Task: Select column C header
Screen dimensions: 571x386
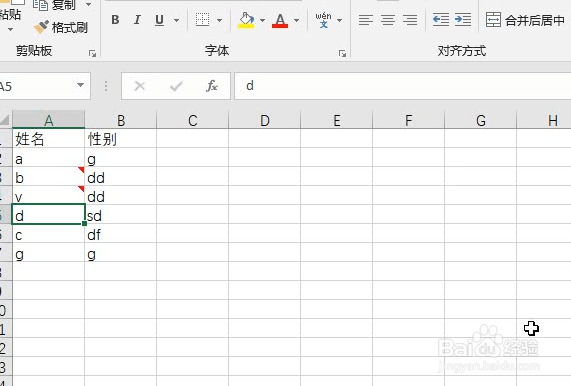Action: coord(193,120)
